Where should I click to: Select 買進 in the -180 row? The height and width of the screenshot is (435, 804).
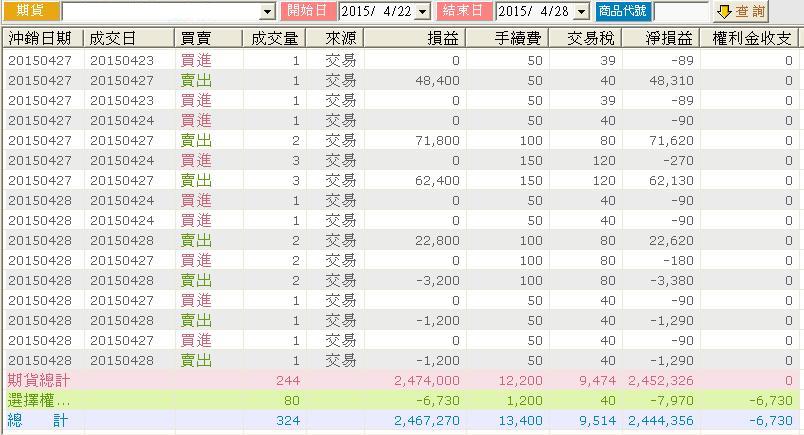point(196,261)
